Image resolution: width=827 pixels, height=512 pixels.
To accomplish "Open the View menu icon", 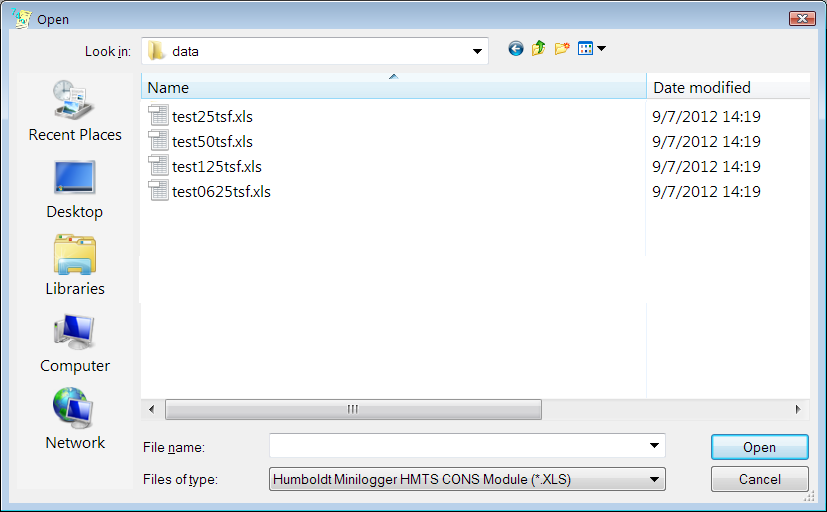I will pyautogui.click(x=592, y=49).
